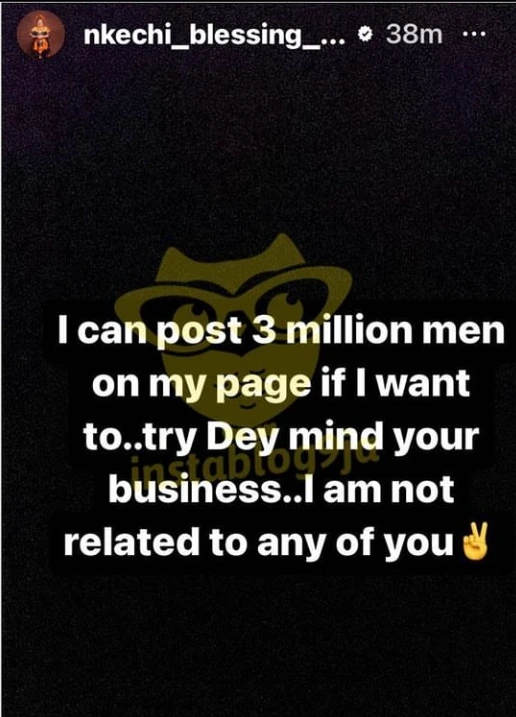Tap the nkechi_blessing profile avatar
The width and height of the screenshot is (516, 717).
[x=40, y=34]
